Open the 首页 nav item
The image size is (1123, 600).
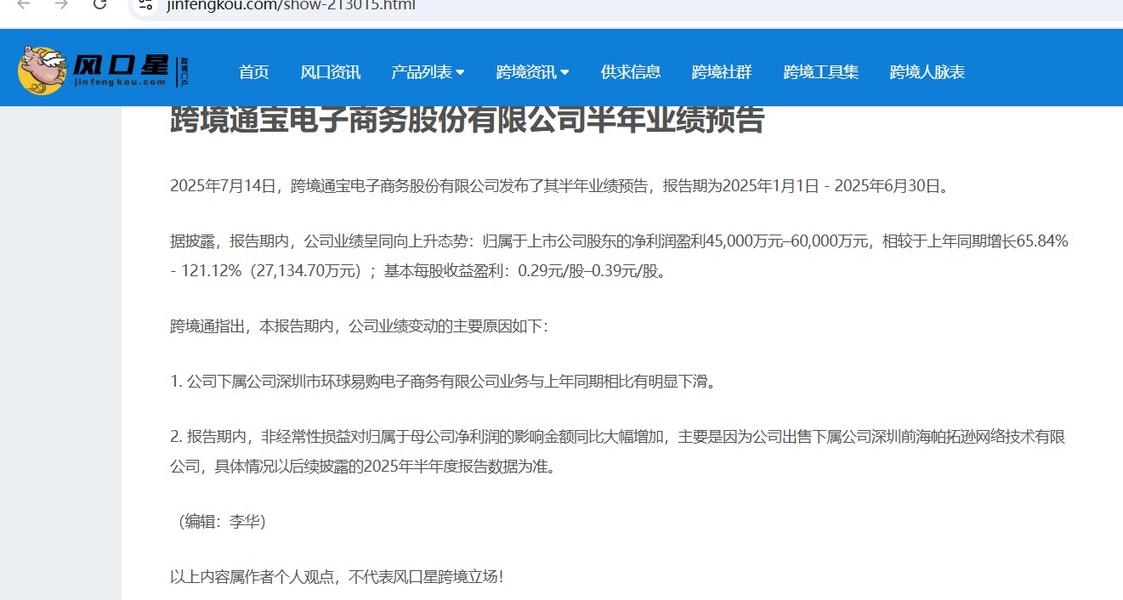point(254,72)
